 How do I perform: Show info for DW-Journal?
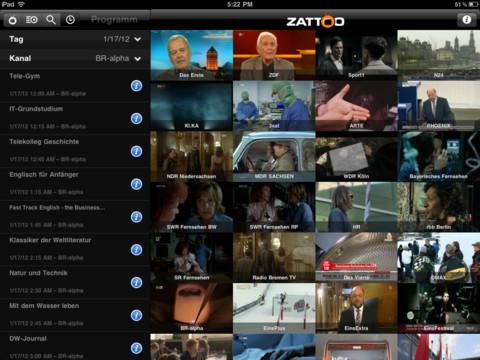pyautogui.click(x=136, y=348)
